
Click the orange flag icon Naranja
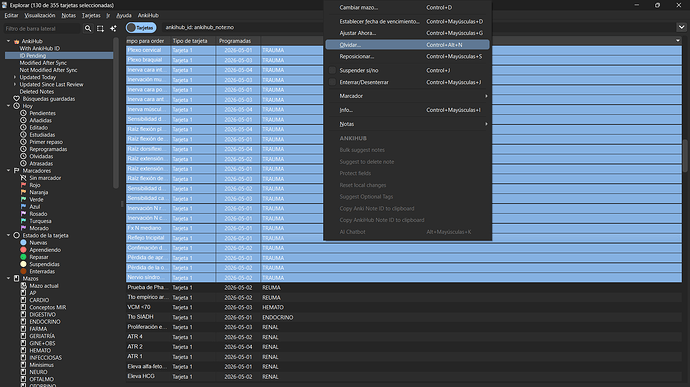pyautogui.click(x=23, y=192)
